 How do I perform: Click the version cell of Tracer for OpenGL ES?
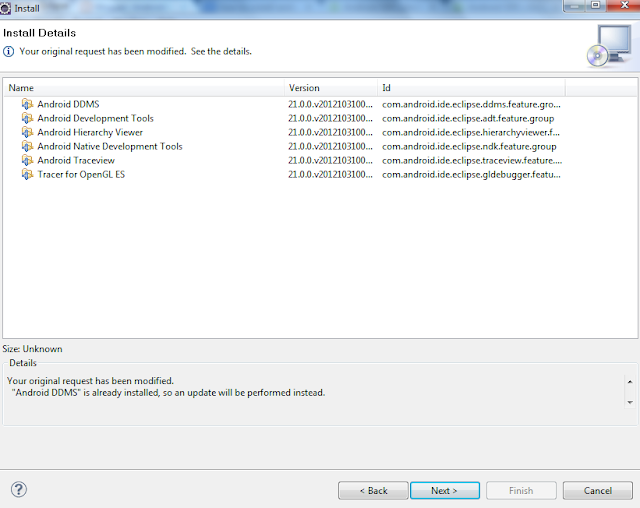(x=330, y=175)
